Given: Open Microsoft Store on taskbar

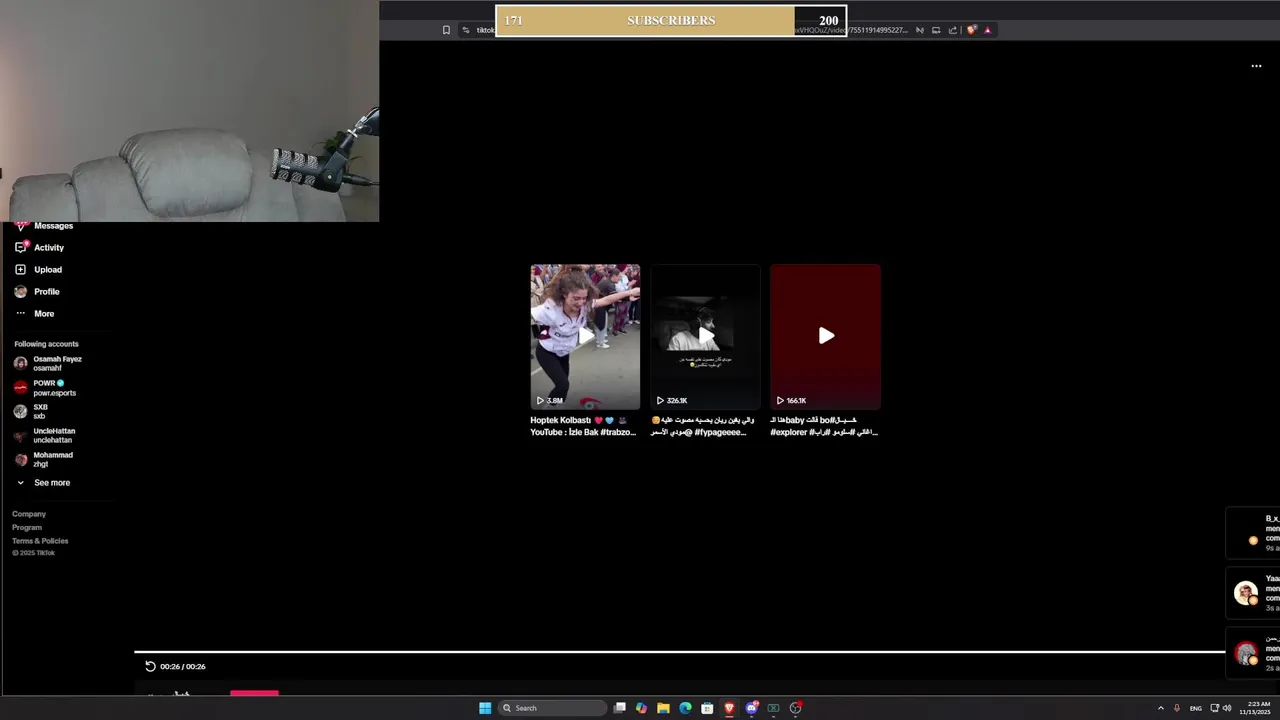Looking at the screenshot, I should (x=707, y=708).
